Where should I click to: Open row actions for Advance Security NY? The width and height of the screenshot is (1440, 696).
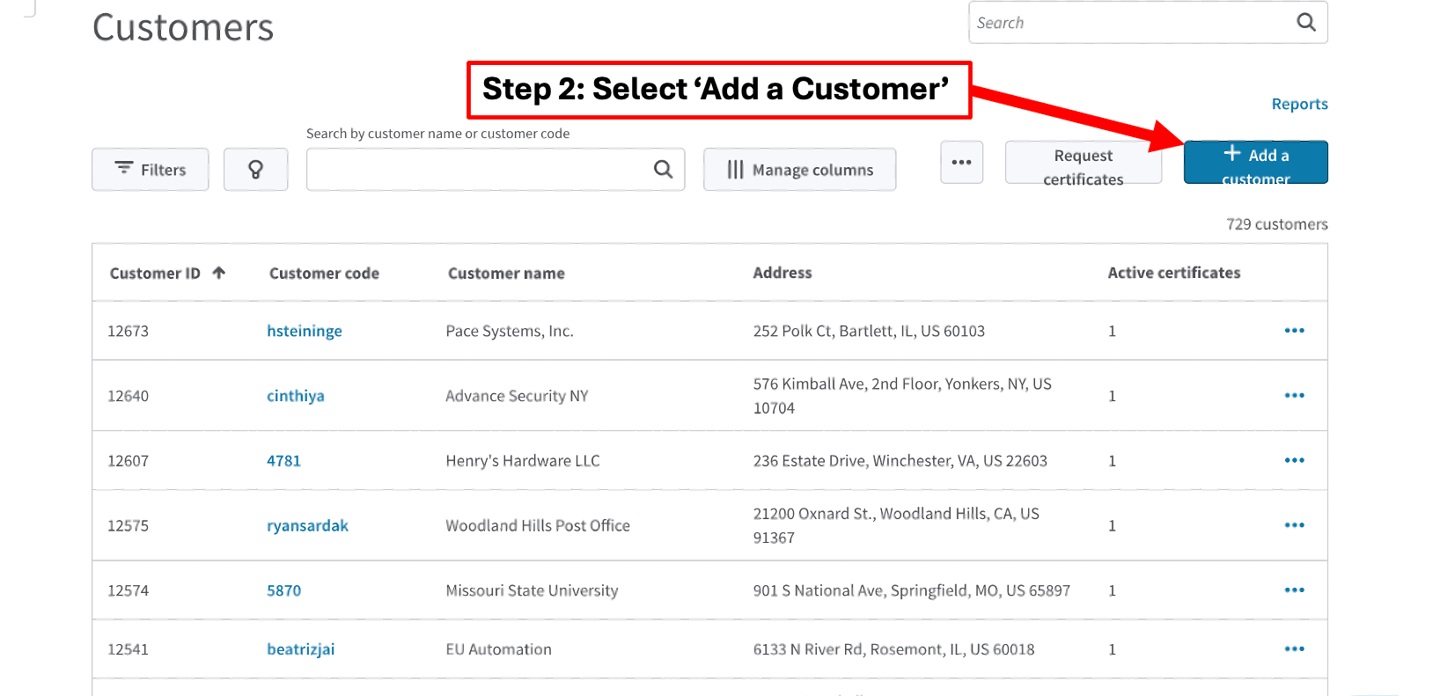[1294, 396]
